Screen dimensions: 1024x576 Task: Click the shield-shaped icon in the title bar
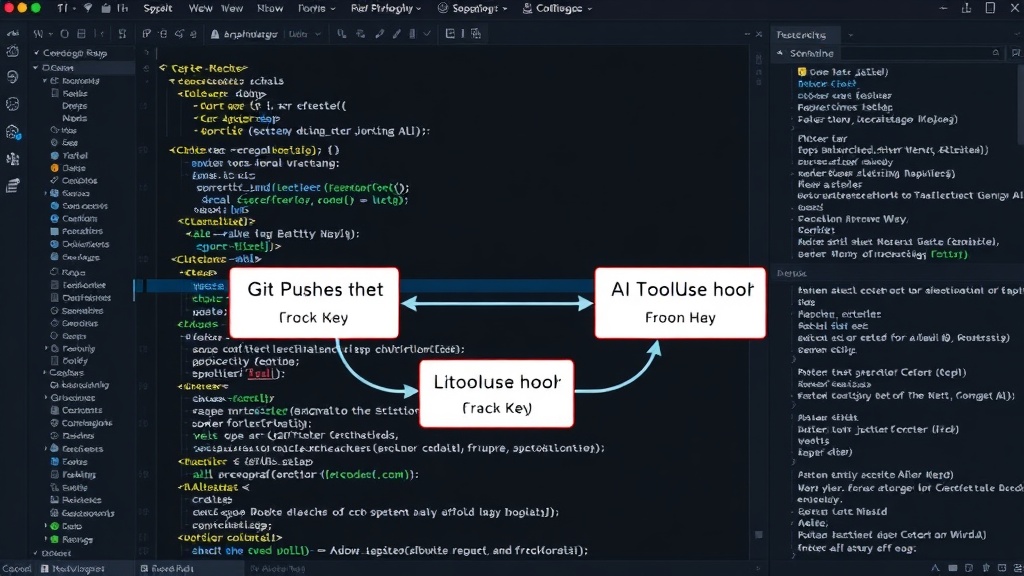[x=88, y=8]
